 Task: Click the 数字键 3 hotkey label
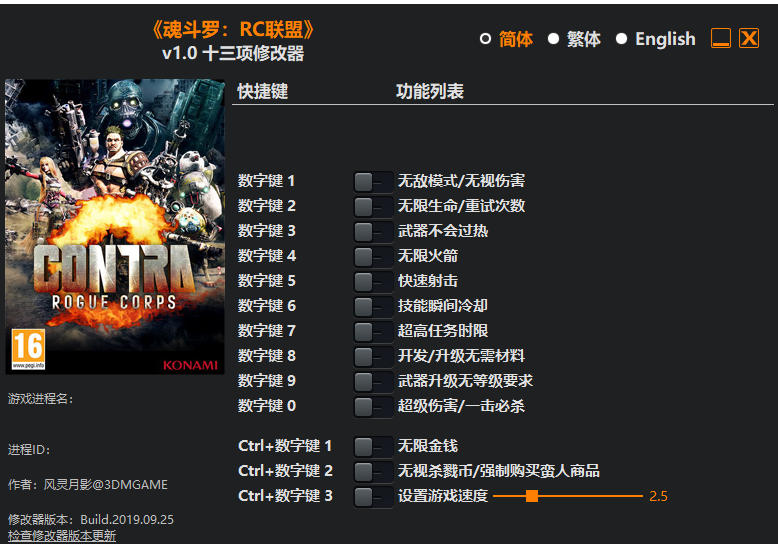point(266,230)
